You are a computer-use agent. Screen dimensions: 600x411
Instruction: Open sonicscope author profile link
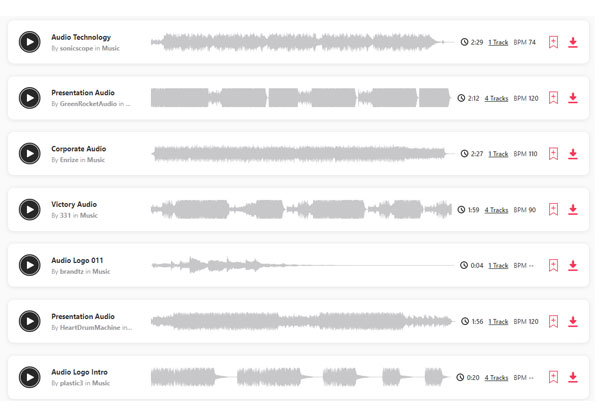tap(76, 48)
